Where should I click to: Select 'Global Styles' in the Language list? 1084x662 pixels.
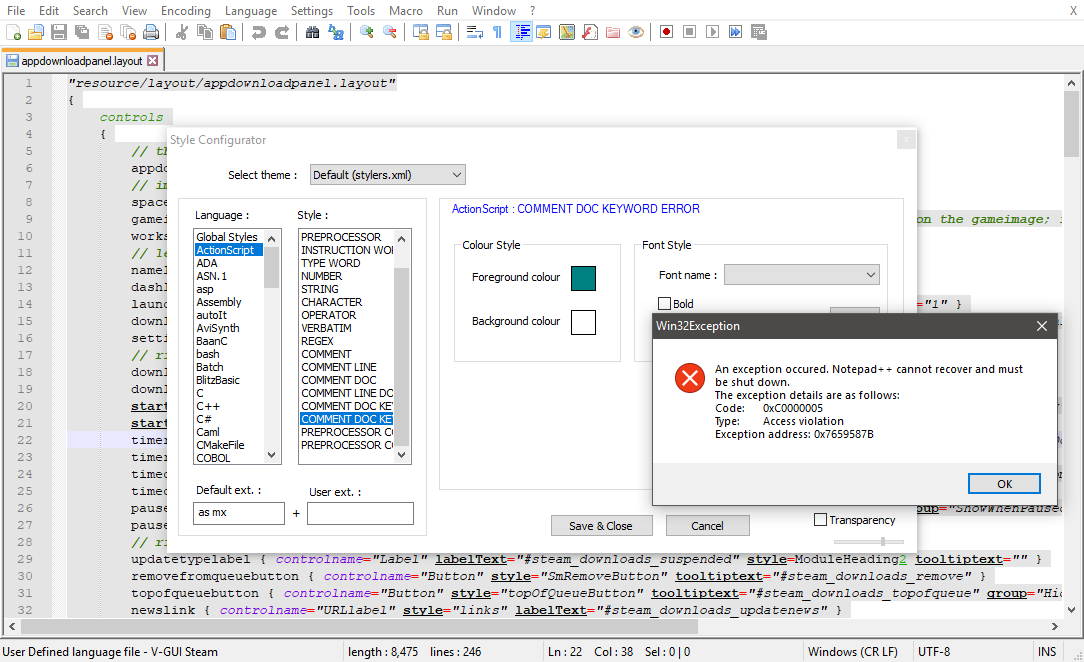click(227, 237)
